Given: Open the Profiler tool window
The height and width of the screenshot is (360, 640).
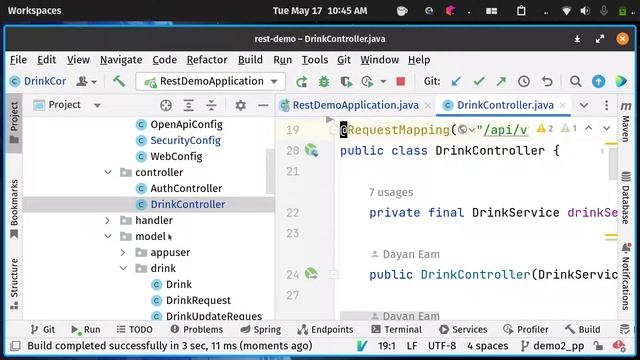Looking at the screenshot, I should (x=526, y=329).
